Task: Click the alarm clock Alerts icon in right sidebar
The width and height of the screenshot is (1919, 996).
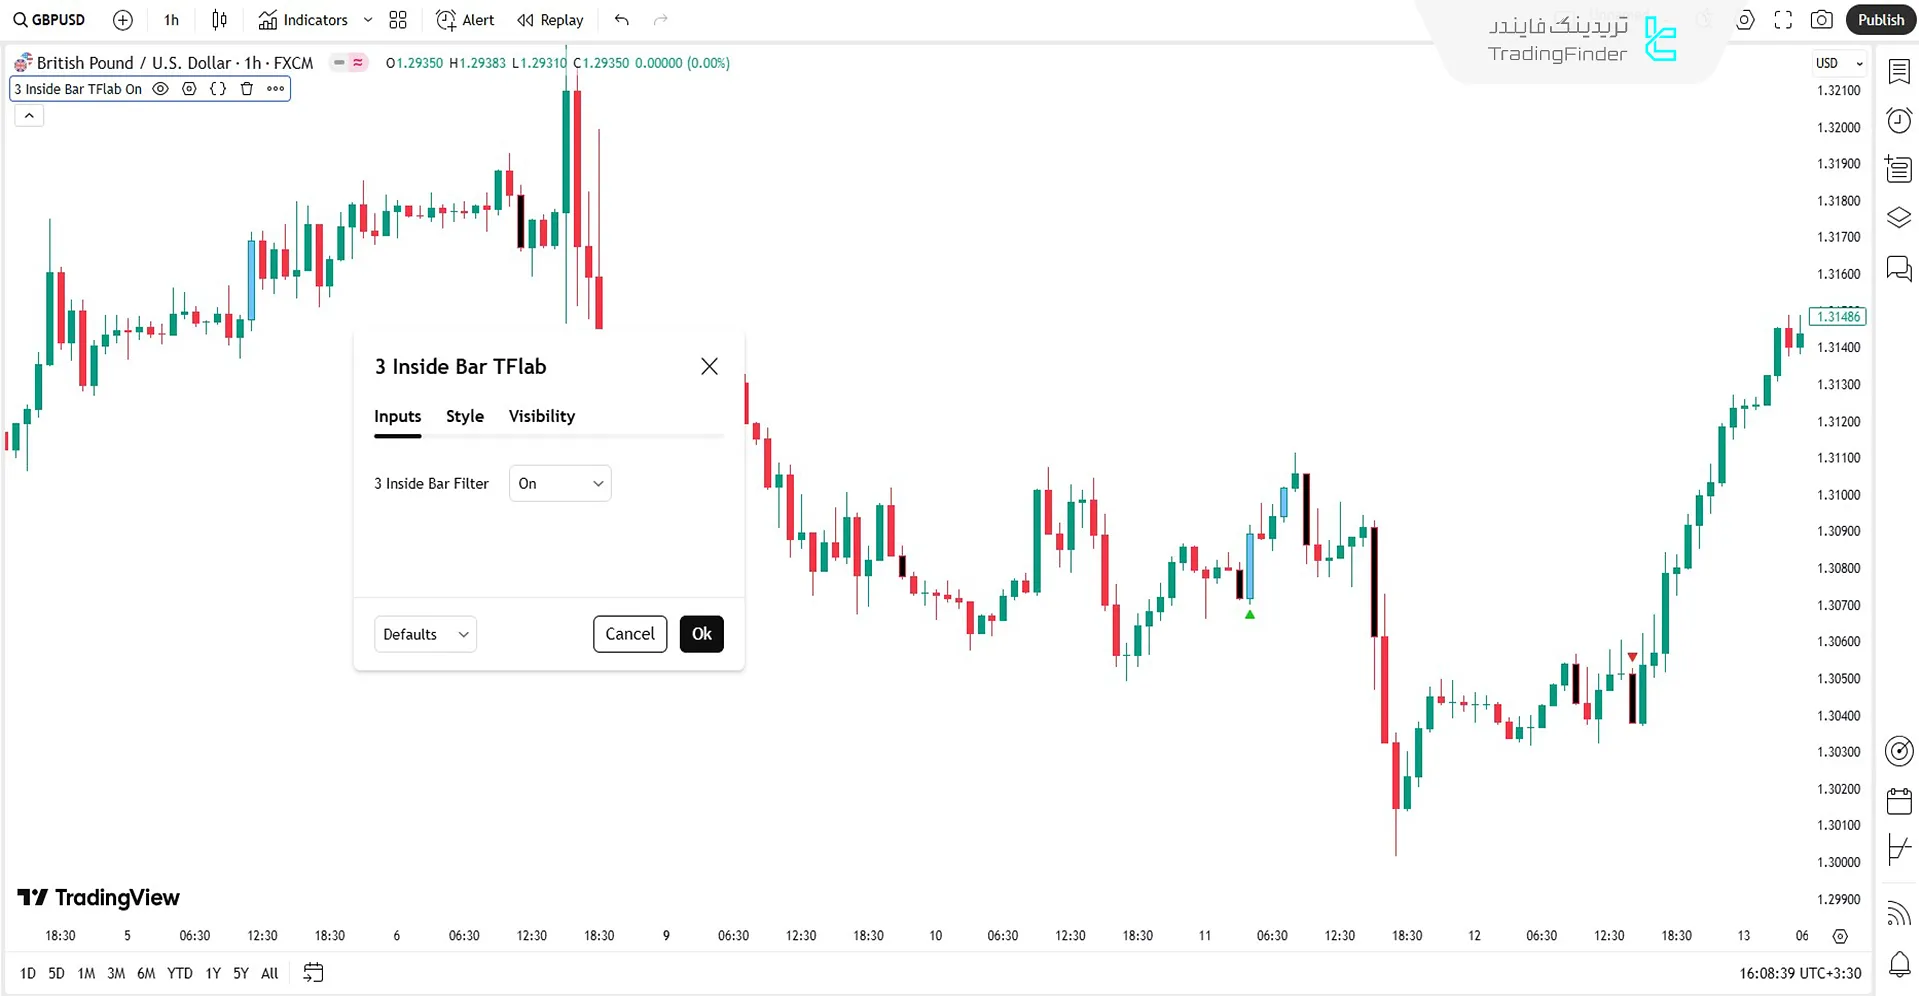Action: click(x=1899, y=121)
